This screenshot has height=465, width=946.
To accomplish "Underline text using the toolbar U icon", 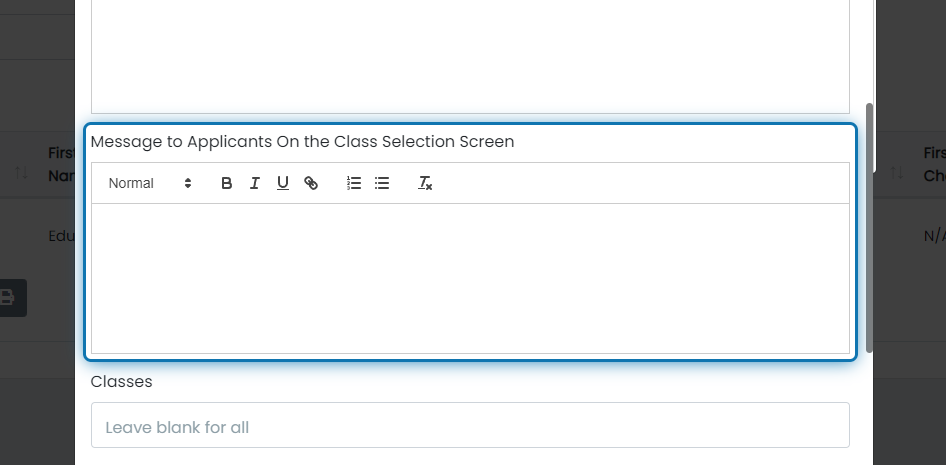I will [x=282, y=183].
